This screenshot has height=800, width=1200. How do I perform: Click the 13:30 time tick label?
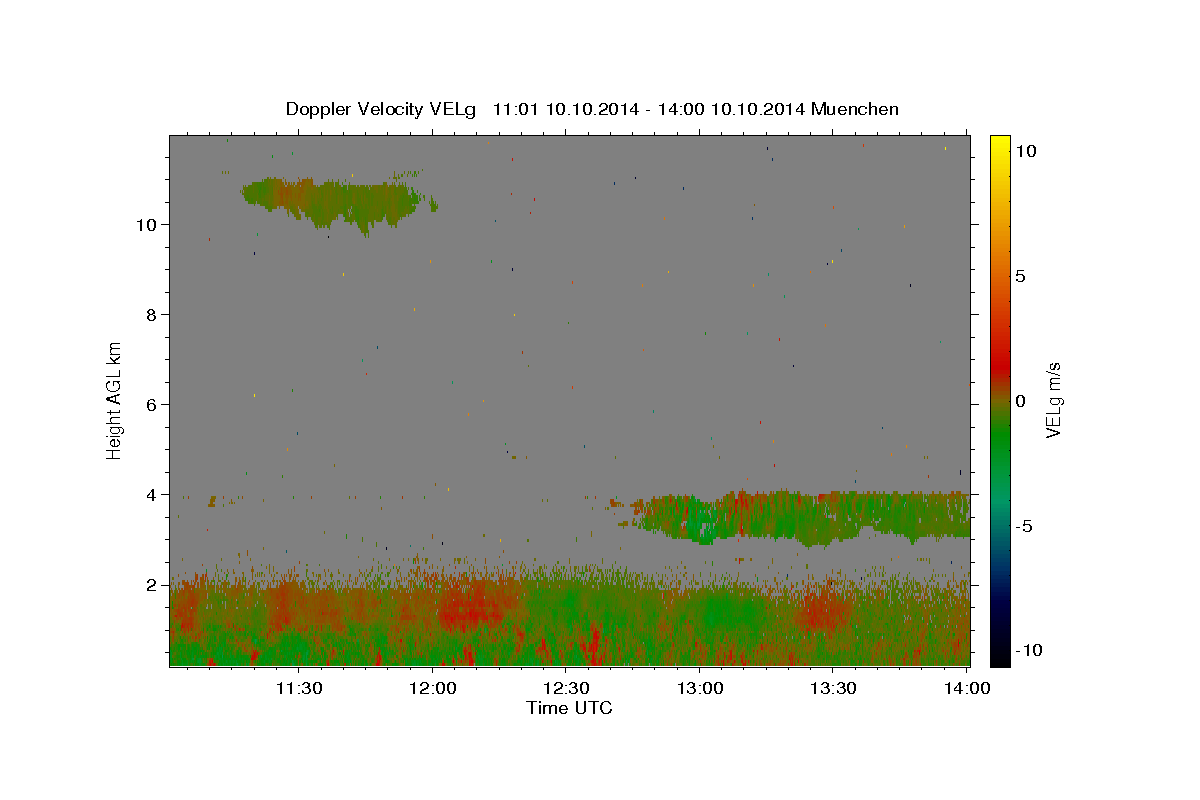point(833,688)
